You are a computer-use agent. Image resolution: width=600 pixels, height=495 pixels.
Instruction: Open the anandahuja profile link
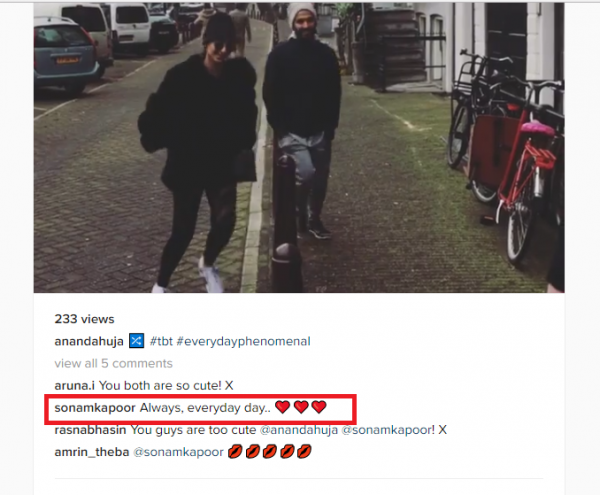(89, 341)
